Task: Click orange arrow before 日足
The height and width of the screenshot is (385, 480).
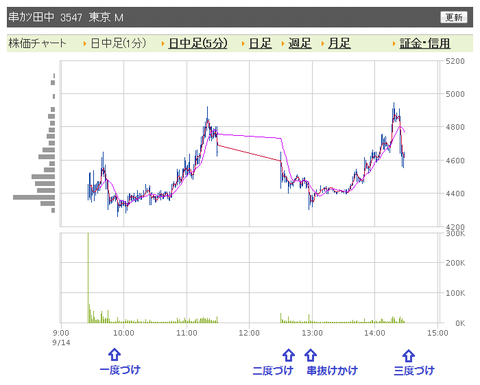Action: (x=243, y=44)
